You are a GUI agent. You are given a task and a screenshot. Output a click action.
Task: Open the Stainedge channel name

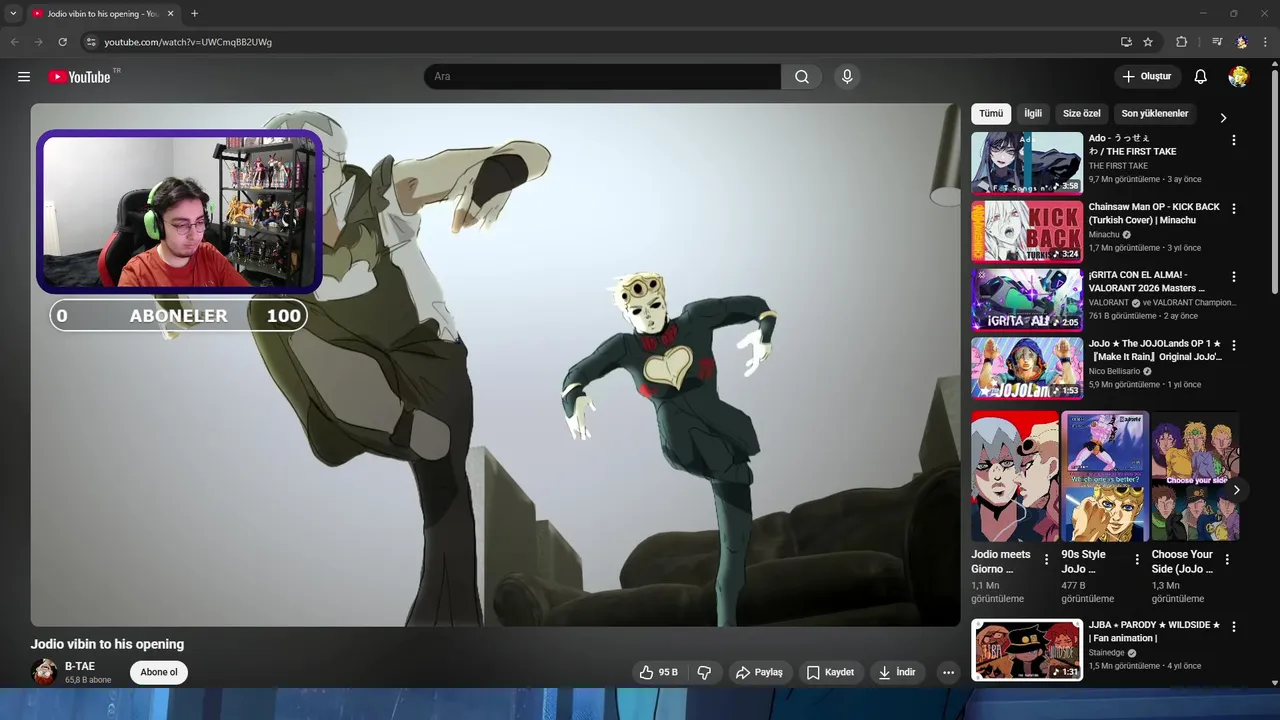click(x=1108, y=653)
